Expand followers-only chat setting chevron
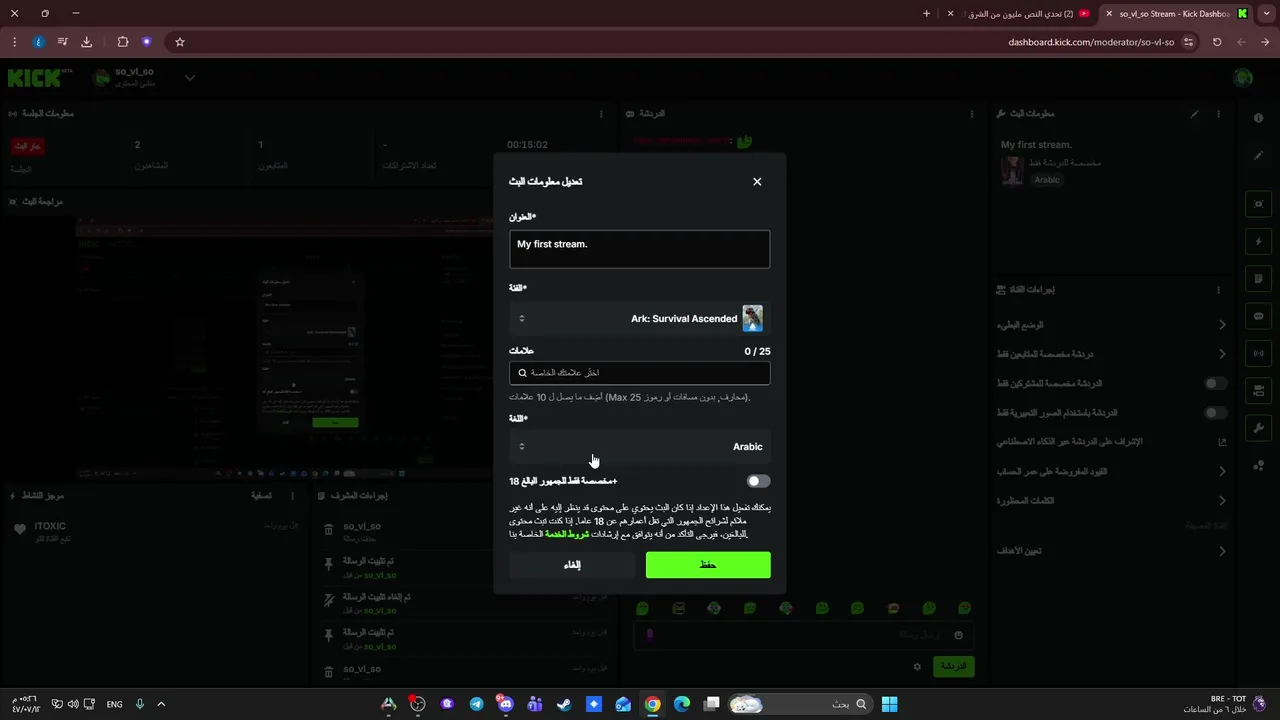The image size is (1280, 720). click(1222, 354)
